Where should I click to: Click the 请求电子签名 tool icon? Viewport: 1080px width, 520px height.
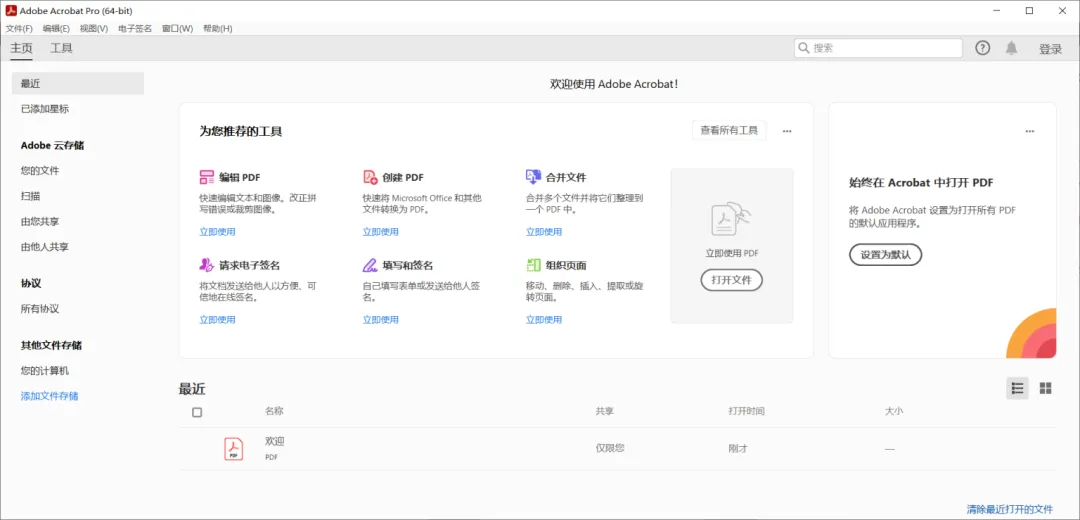[x=207, y=265]
